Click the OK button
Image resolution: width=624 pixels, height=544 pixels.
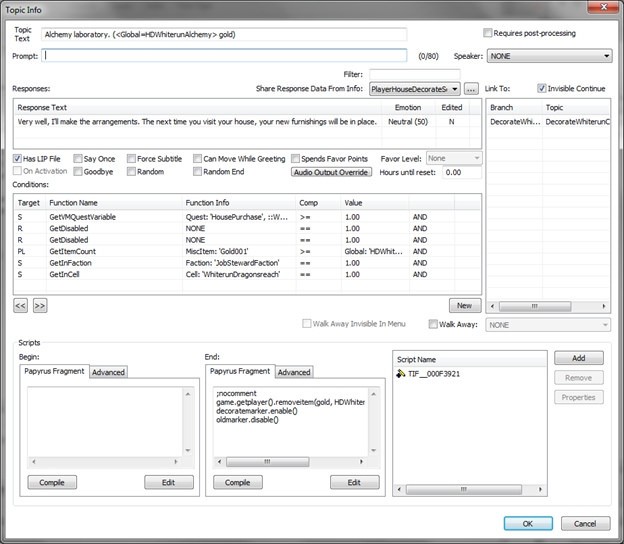point(528,523)
